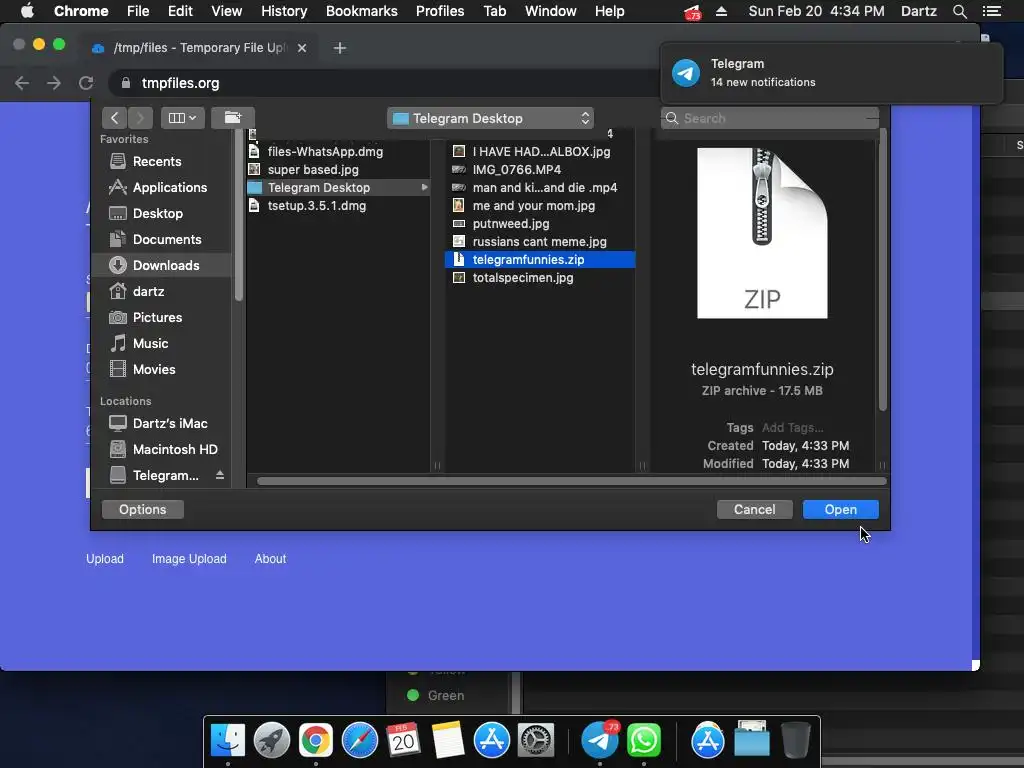Image resolution: width=1024 pixels, height=768 pixels.
Task: Open Macintosh HD location
Action: pos(175,449)
